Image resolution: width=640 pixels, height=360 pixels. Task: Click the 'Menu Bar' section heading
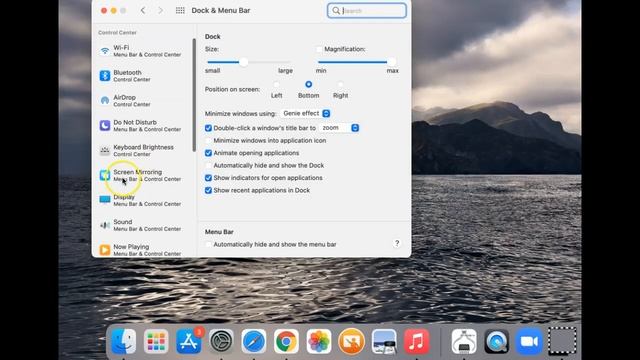coord(219,232)
